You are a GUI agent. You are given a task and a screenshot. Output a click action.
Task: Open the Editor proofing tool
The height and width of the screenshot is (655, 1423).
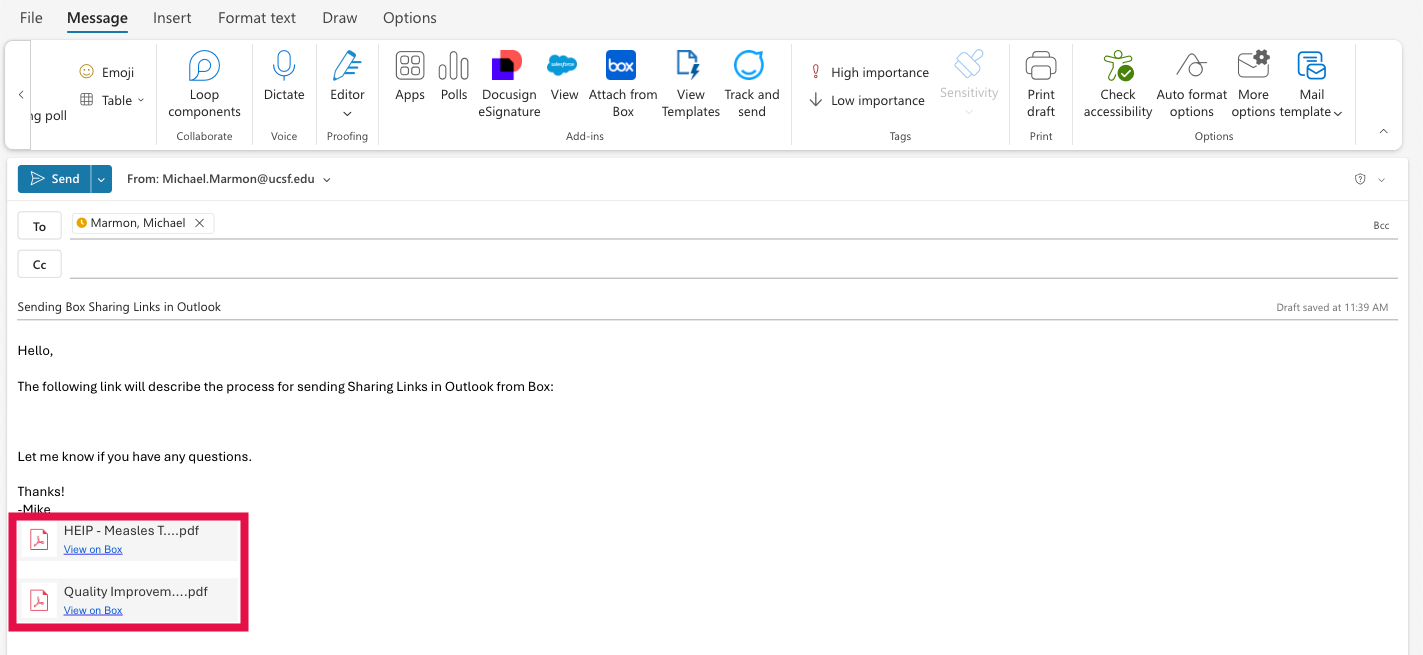347,77
